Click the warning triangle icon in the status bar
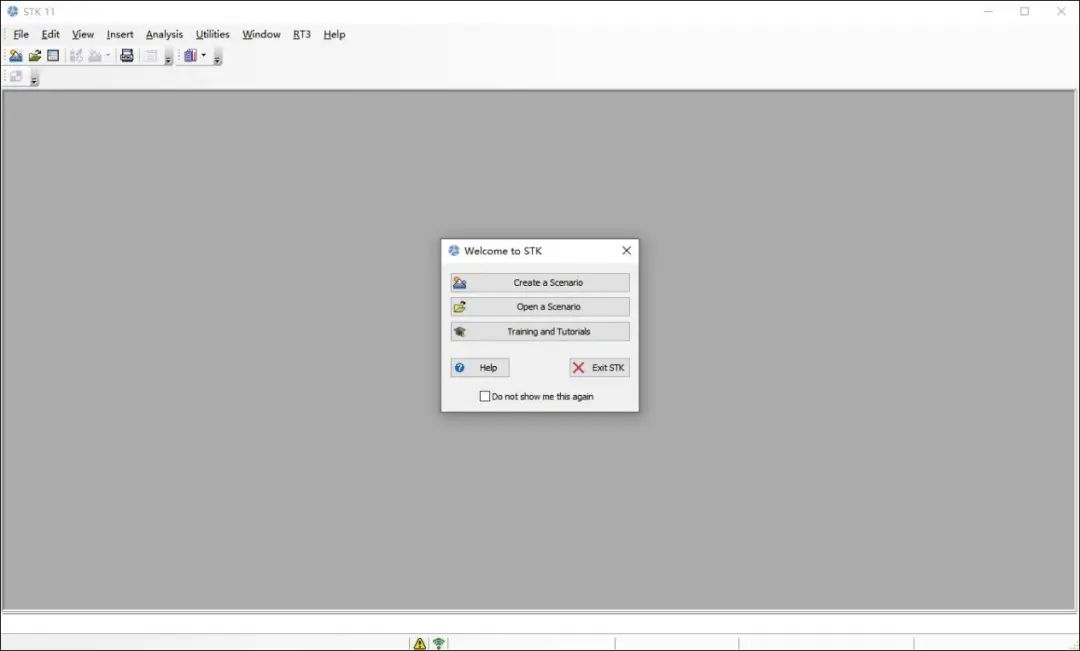The width and height of the screenshot is (1080, 651). pos(419,642)
